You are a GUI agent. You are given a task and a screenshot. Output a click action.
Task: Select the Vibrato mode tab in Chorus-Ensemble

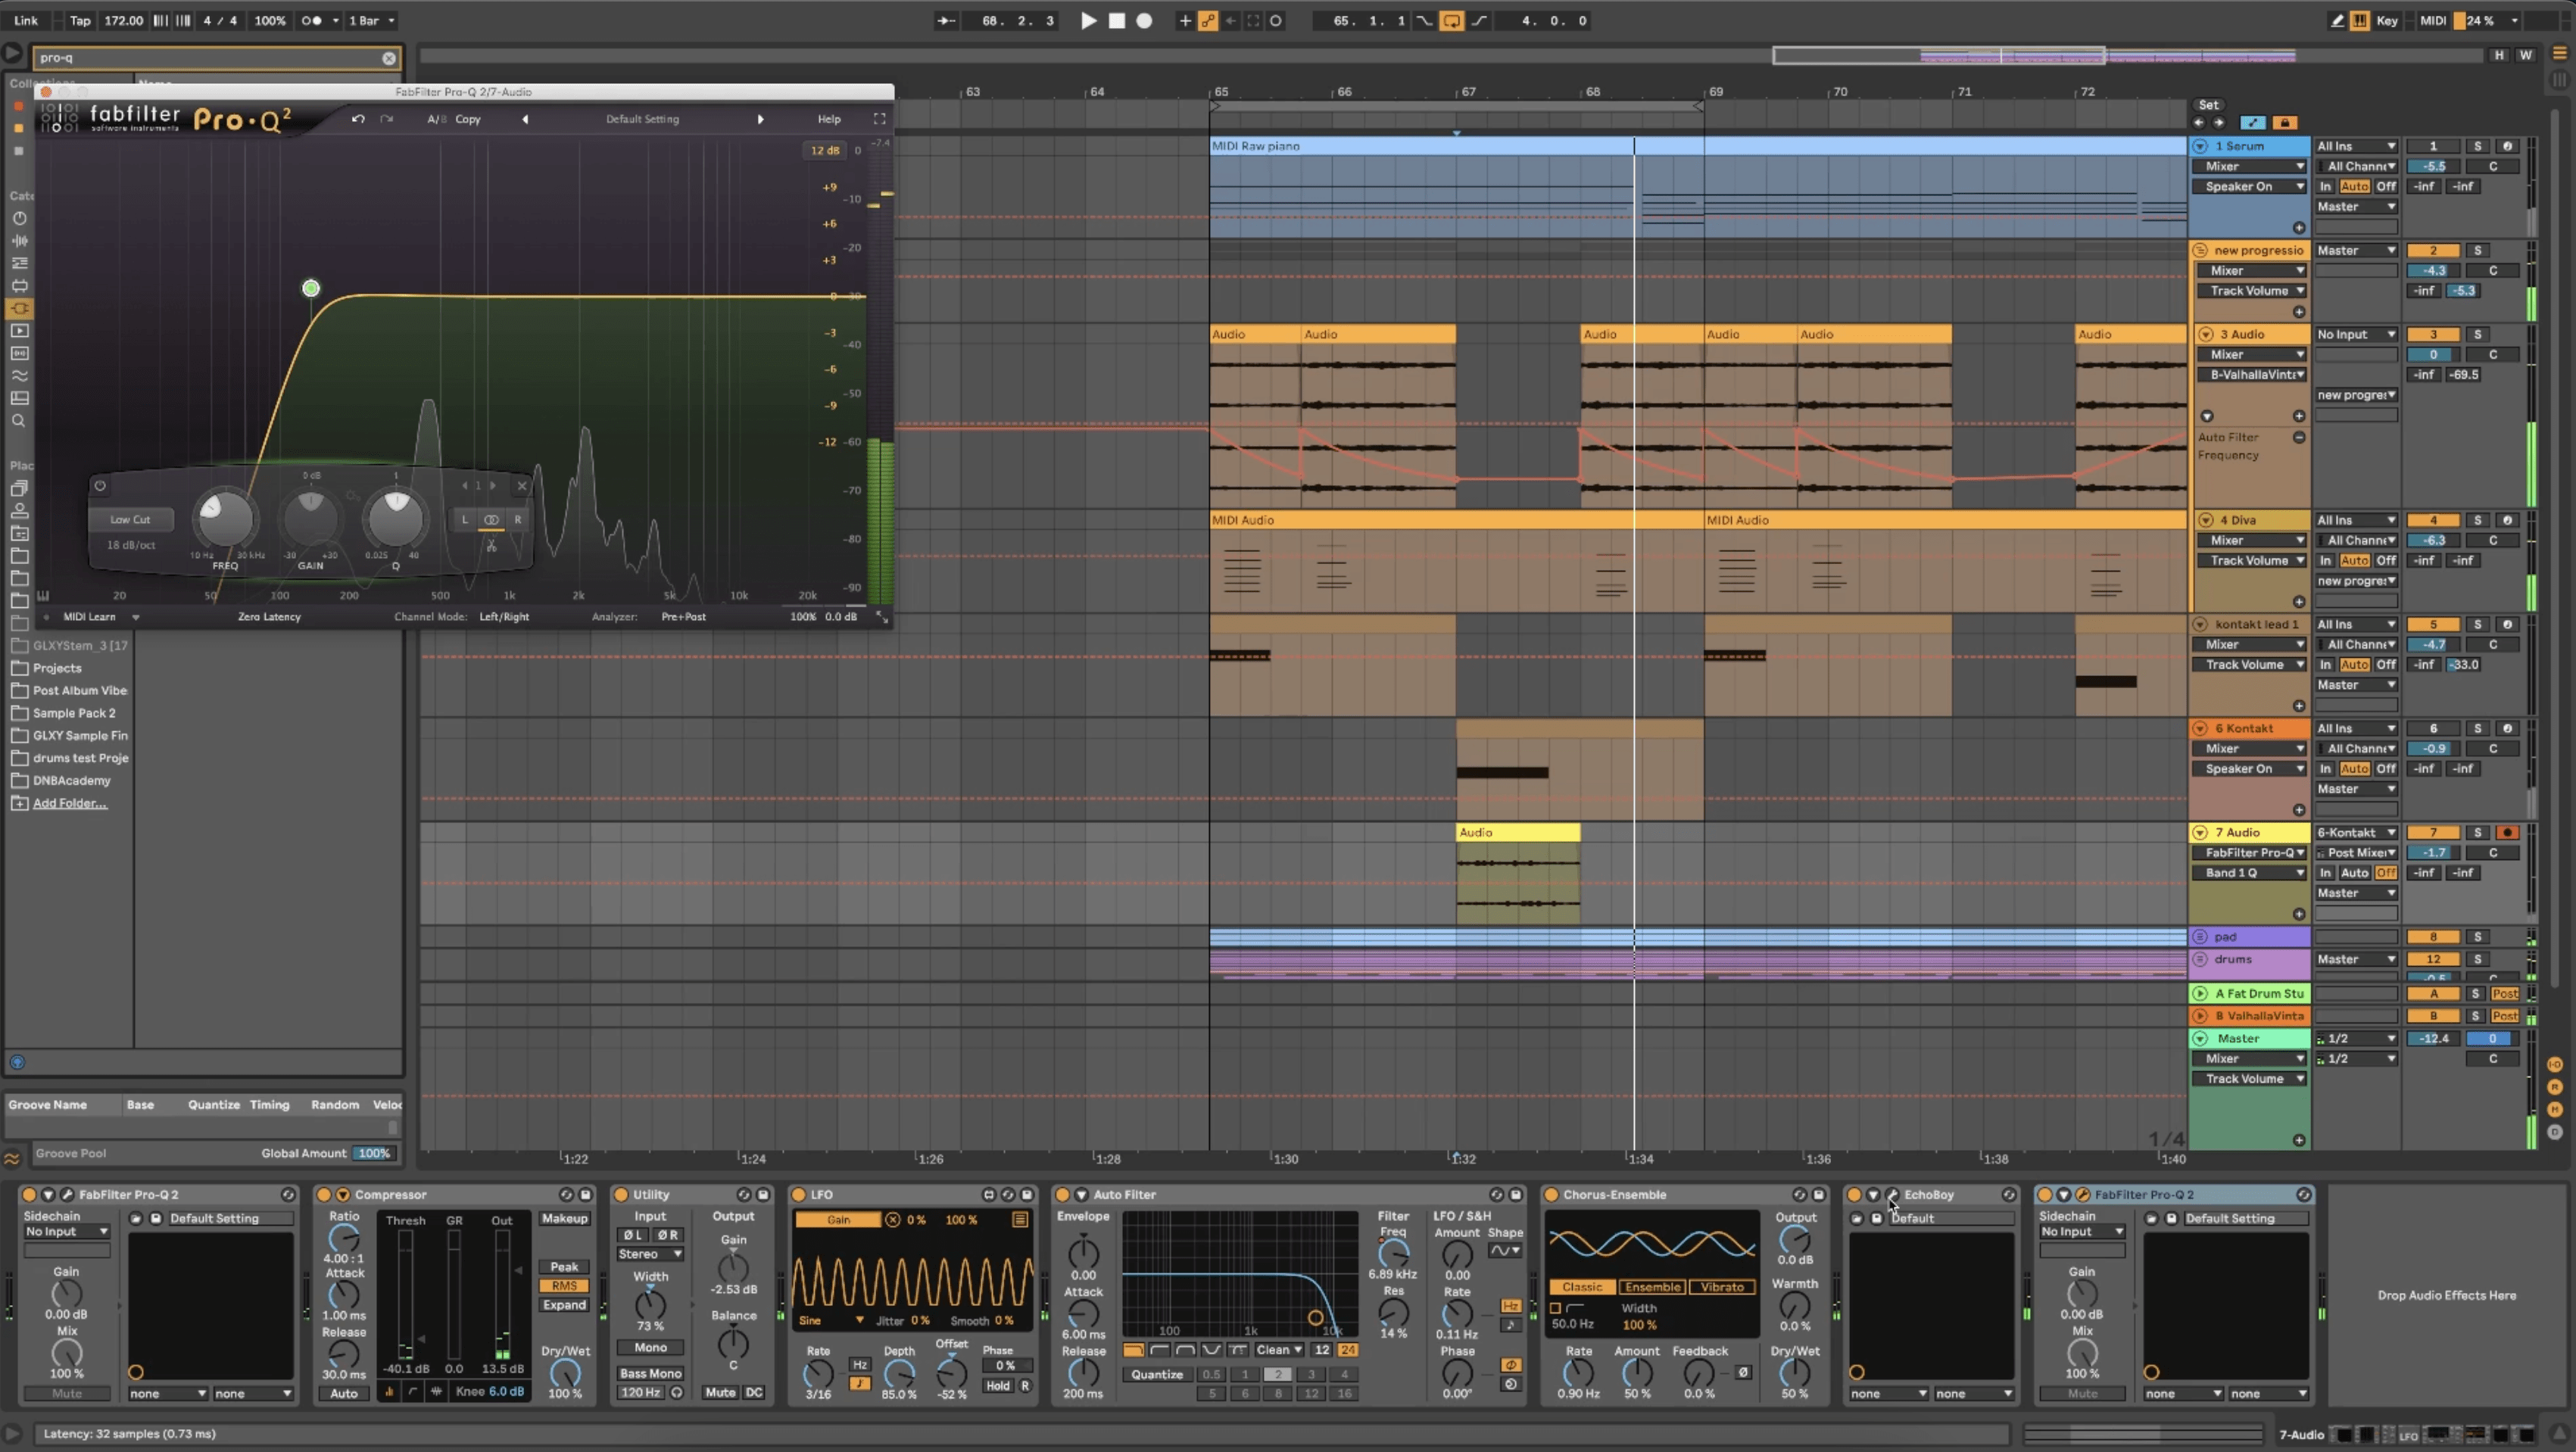click(1722, 1287)
